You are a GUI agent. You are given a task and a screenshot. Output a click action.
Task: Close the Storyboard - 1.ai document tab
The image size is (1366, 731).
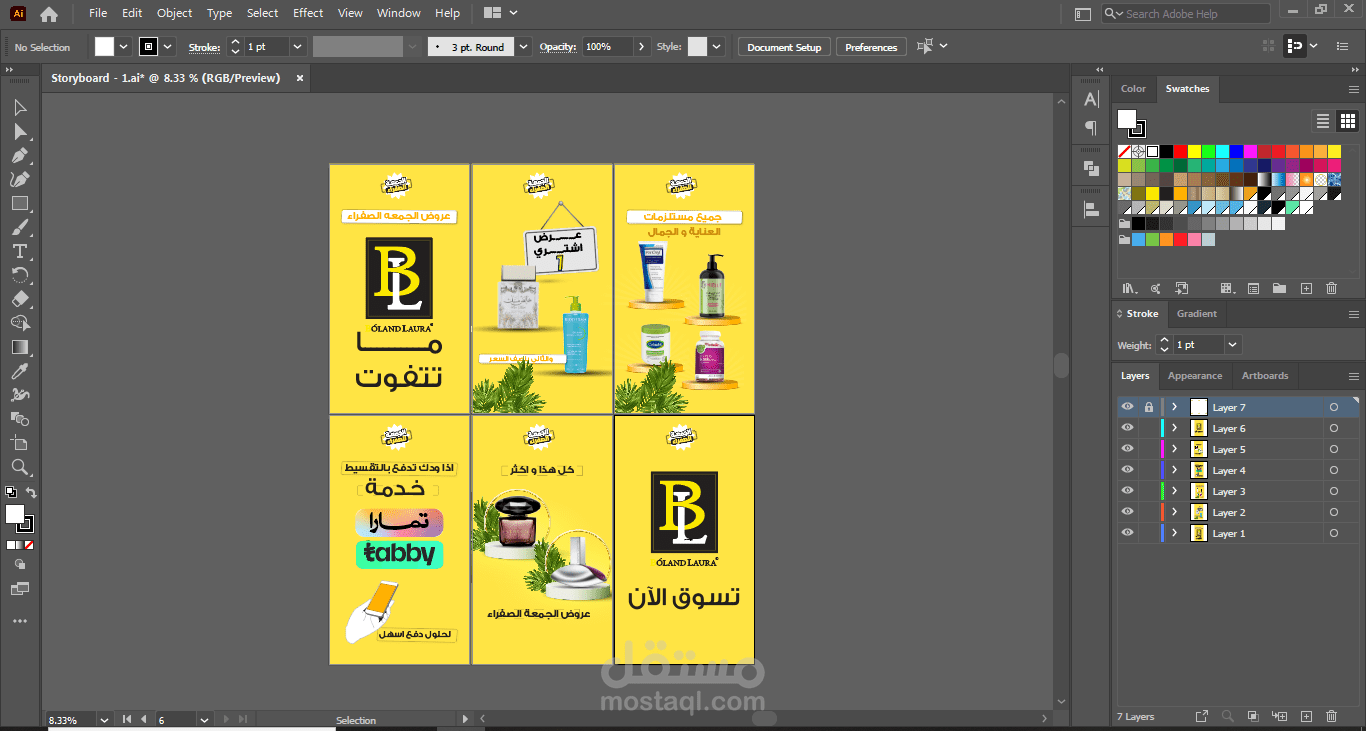point(299,78)
